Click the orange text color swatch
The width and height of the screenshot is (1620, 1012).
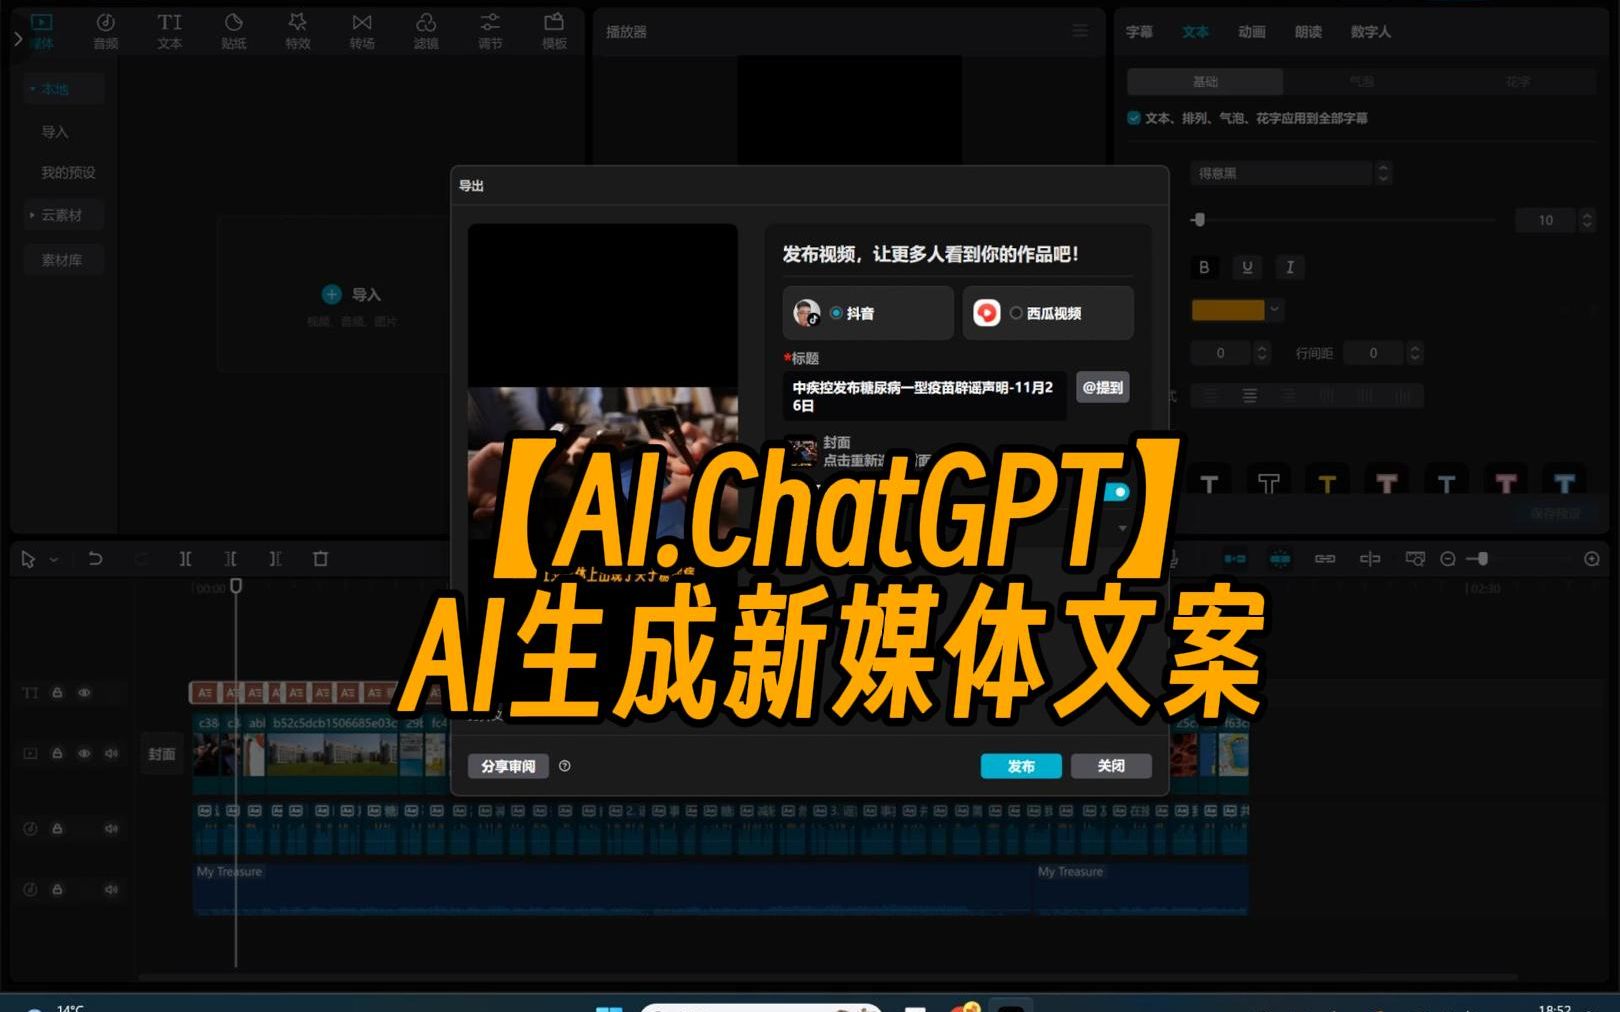(1228, 310)
